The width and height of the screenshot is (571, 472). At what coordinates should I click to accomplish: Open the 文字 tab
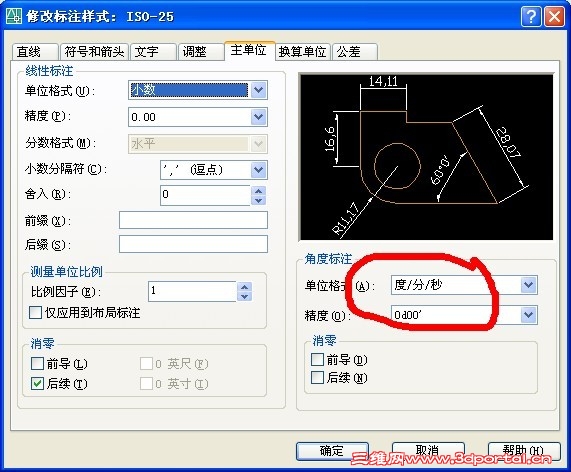pos(153,51)
